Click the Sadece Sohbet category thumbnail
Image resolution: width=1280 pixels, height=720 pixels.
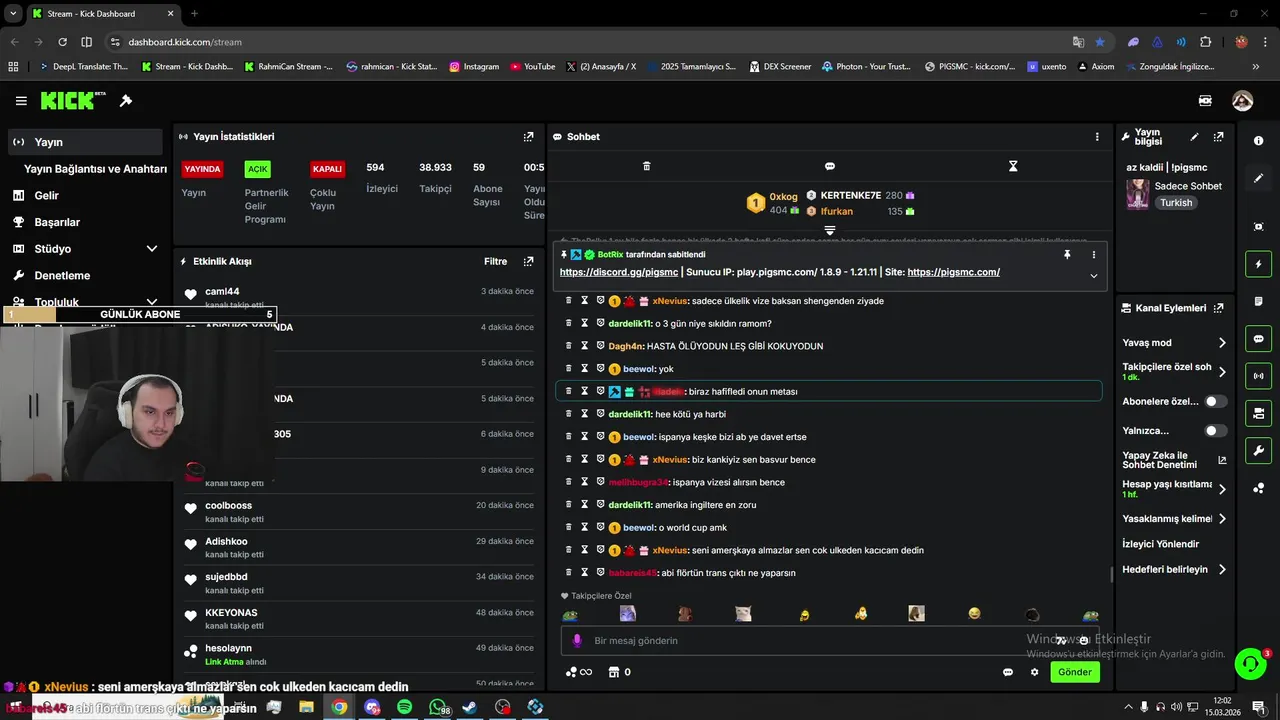coord(1137,194)
